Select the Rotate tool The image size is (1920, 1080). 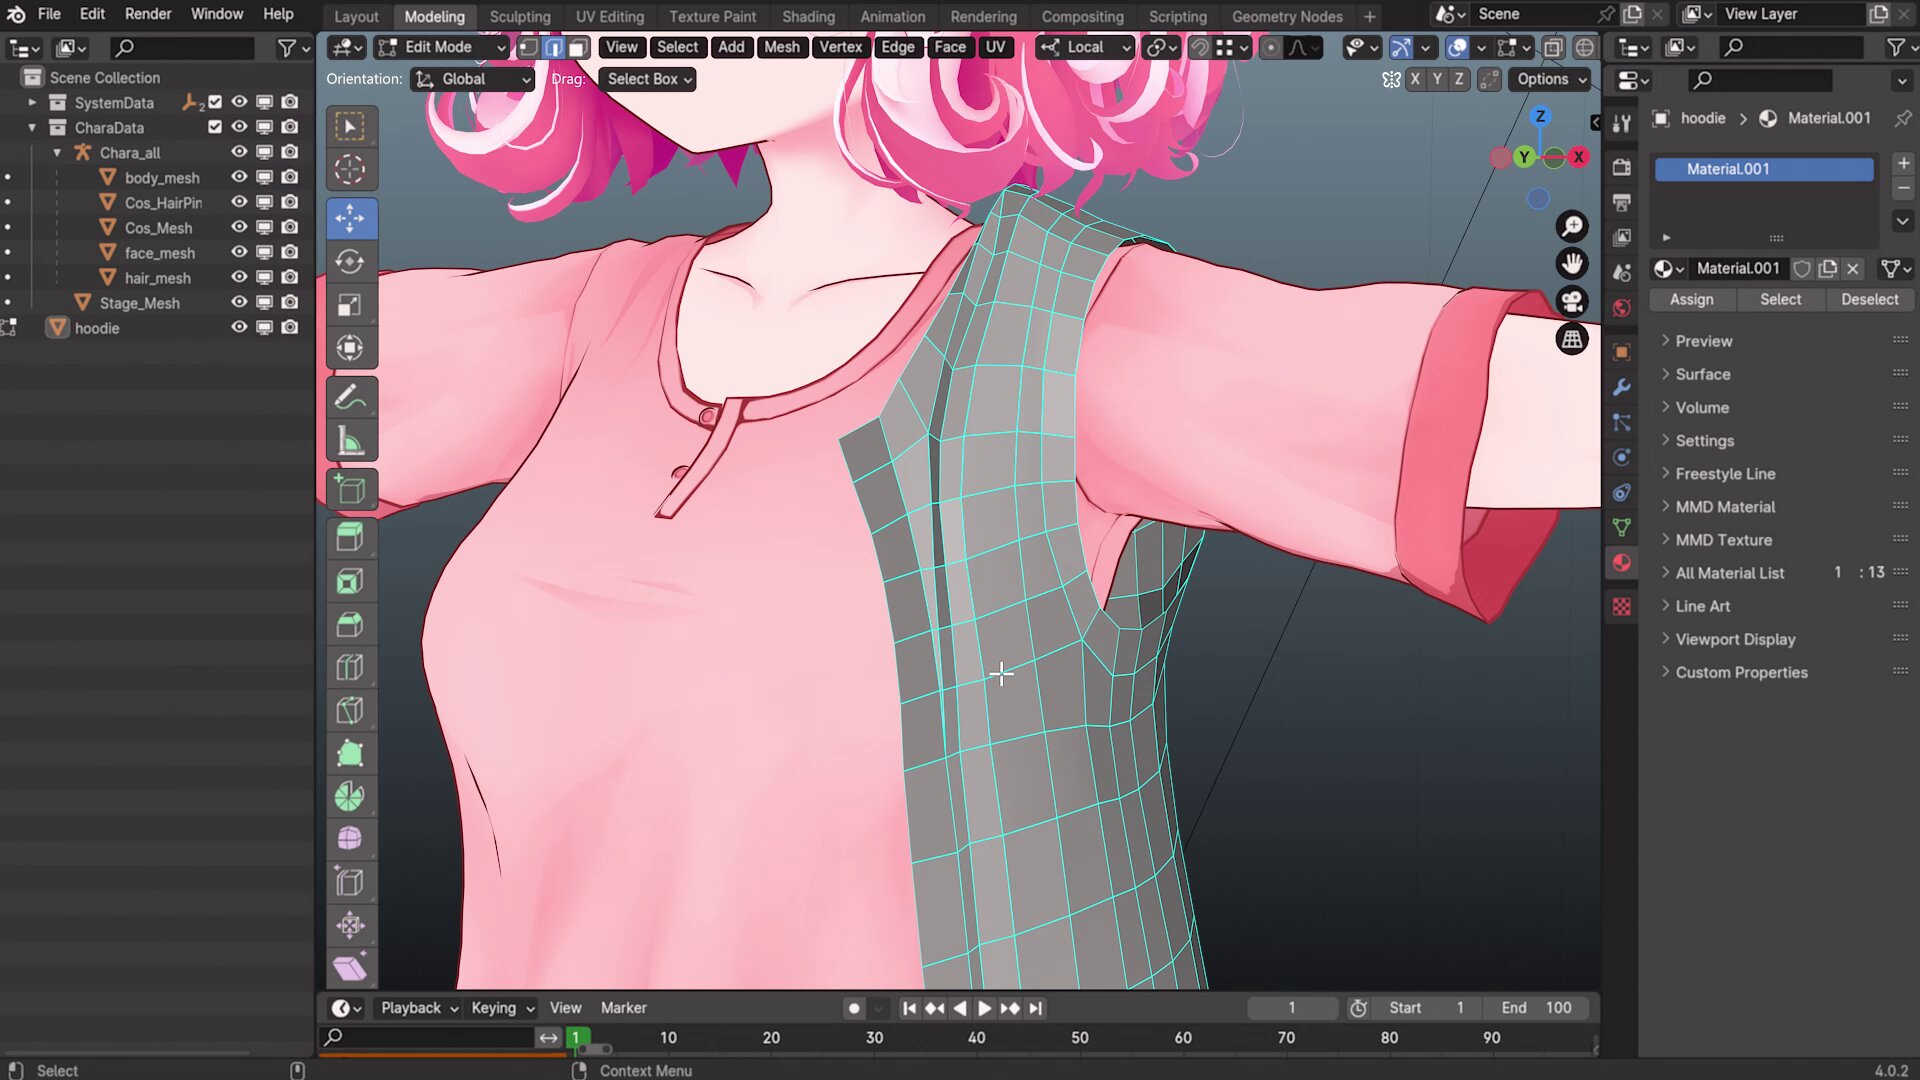point(350,262)
